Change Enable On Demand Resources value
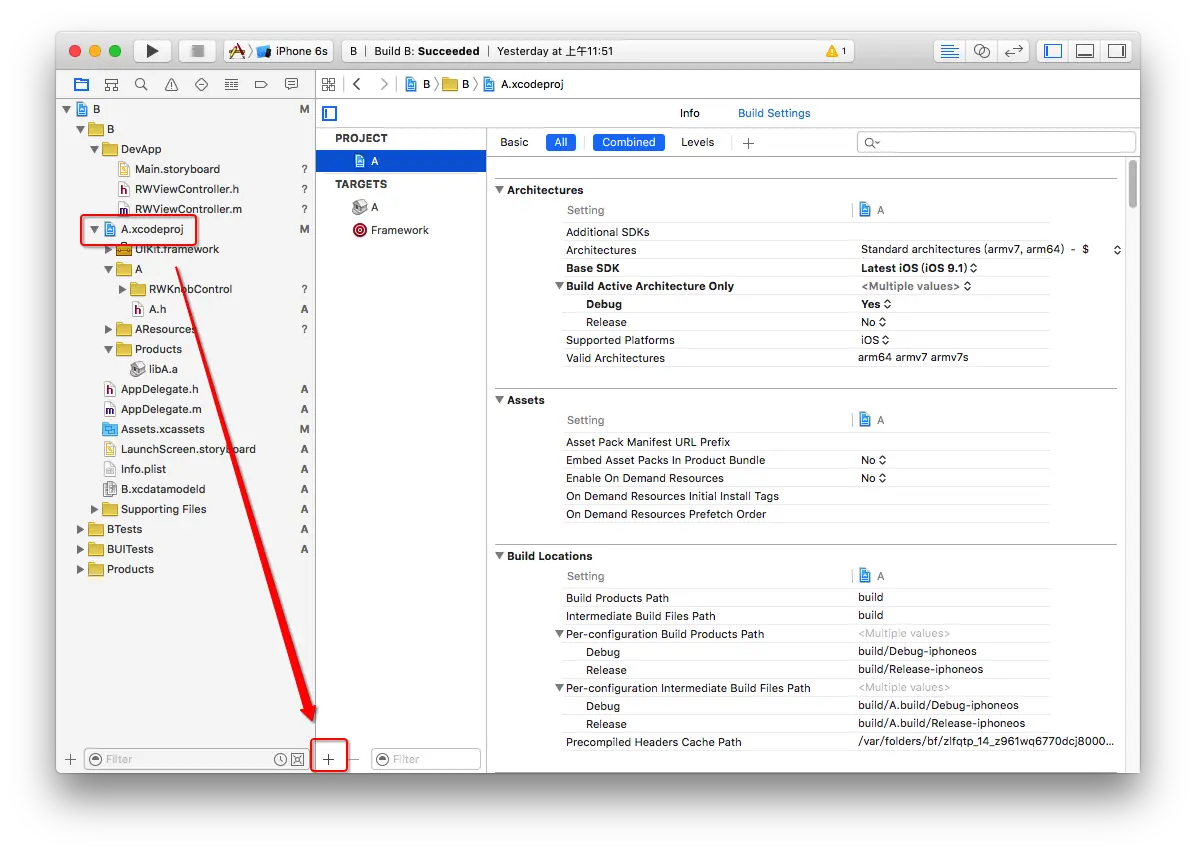Screen dimensions: 1196x853 (x=873, y=478)
